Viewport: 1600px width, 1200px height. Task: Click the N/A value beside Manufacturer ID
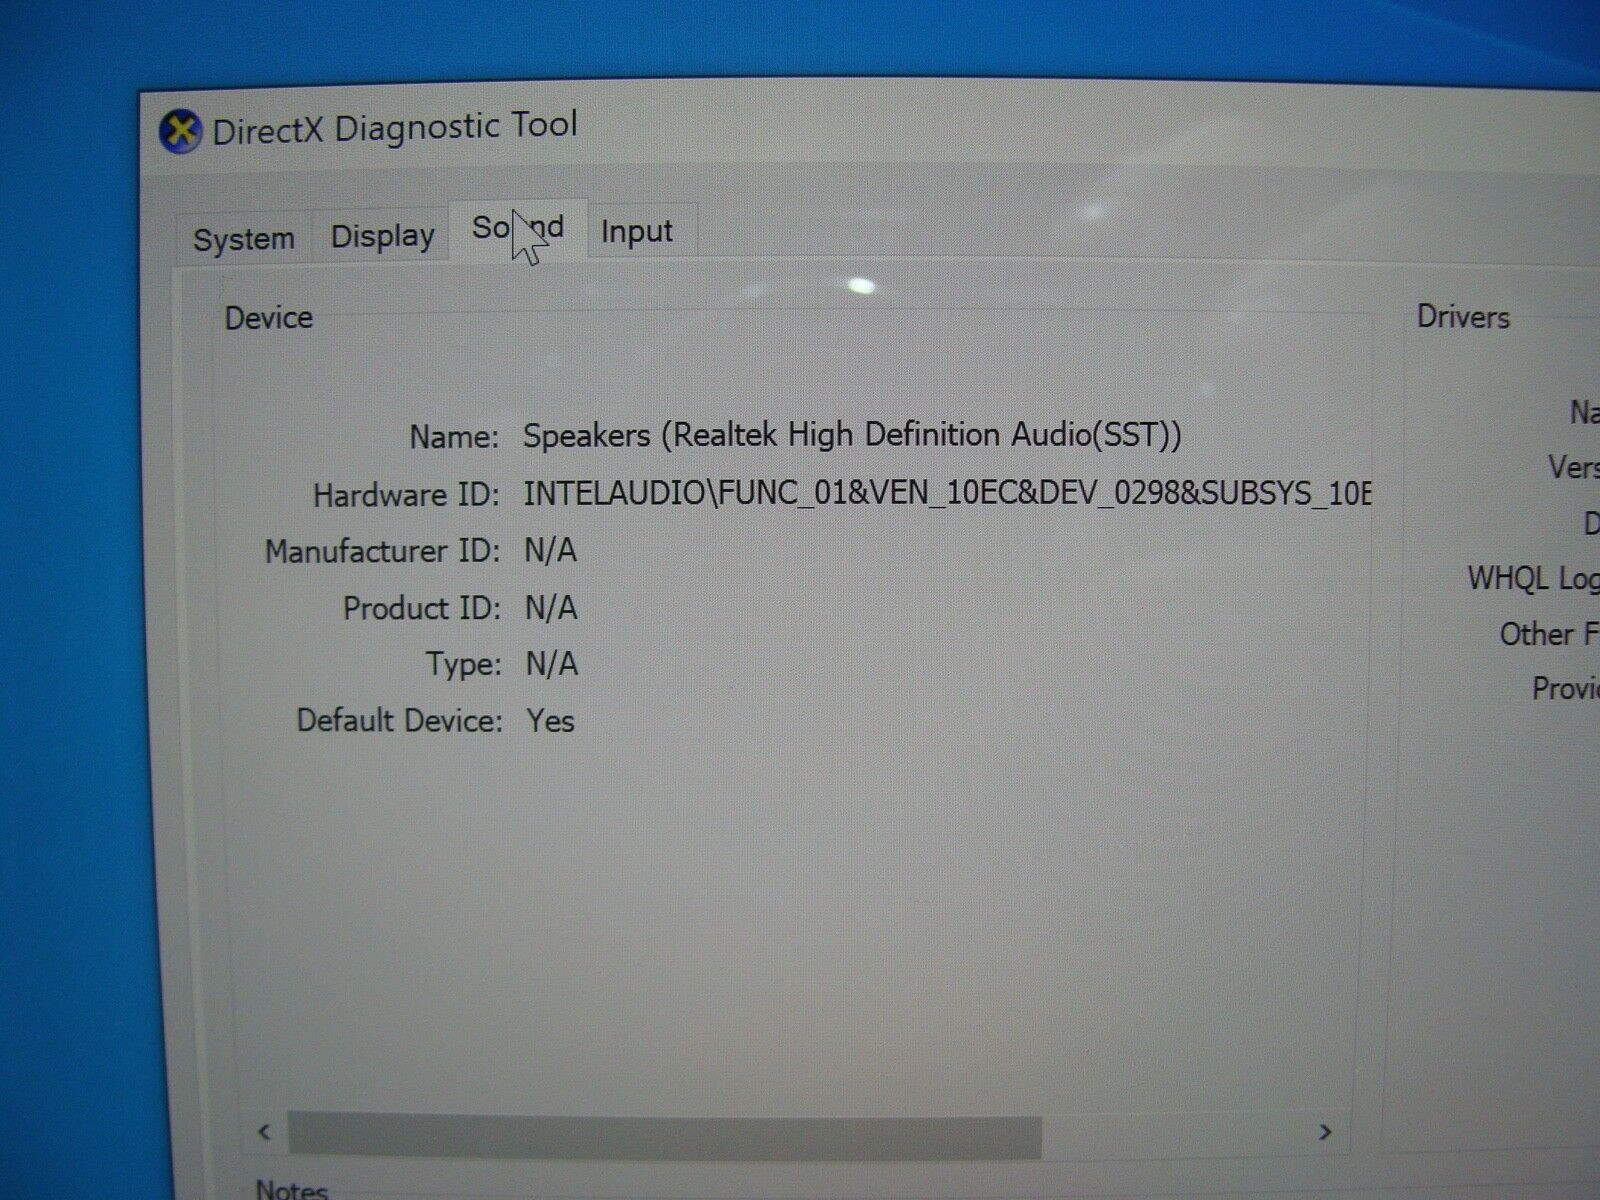(551, 550)
